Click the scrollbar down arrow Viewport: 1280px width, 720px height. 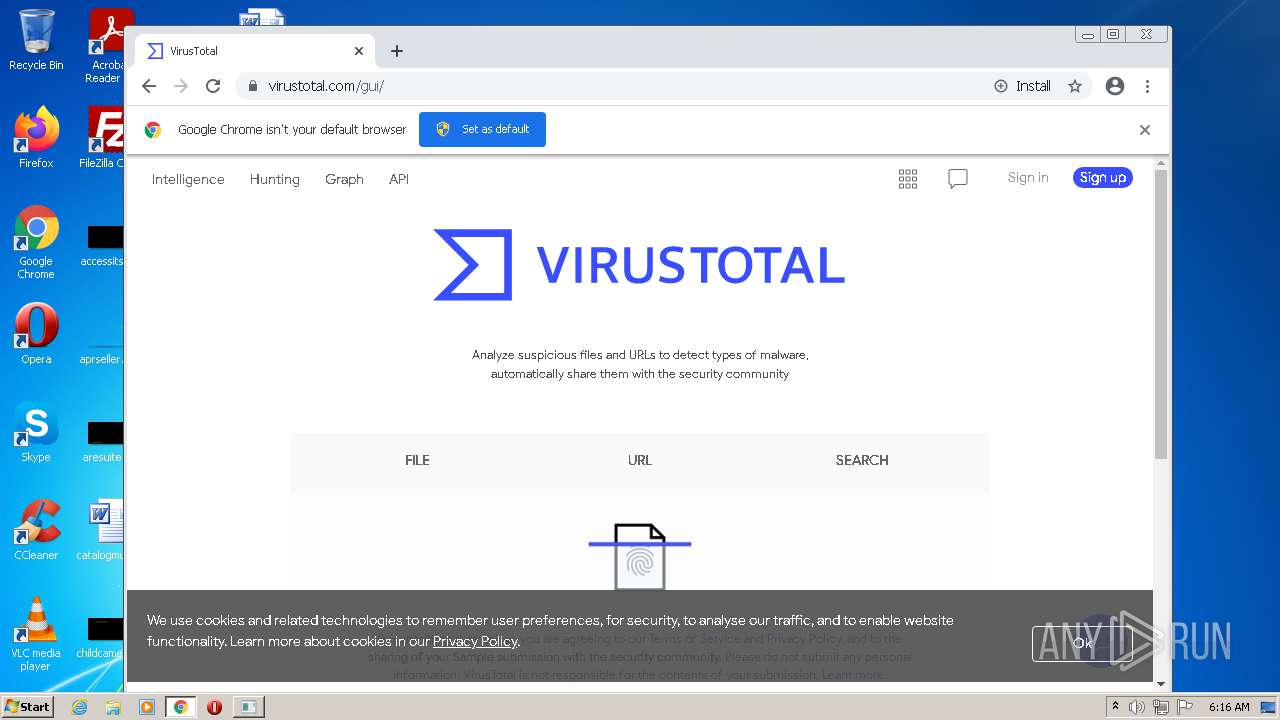click(x=1161, y=684)
